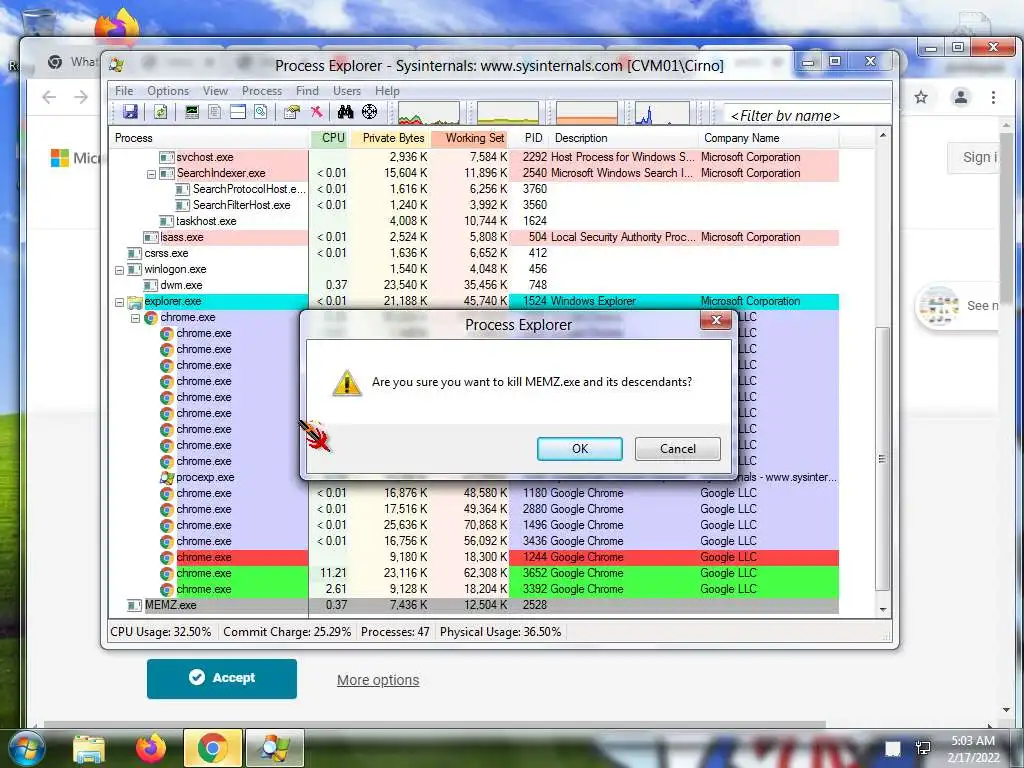Select the red chrome.exe row with PID 1244
This screenshot has height=768, width=1024.
474,558
